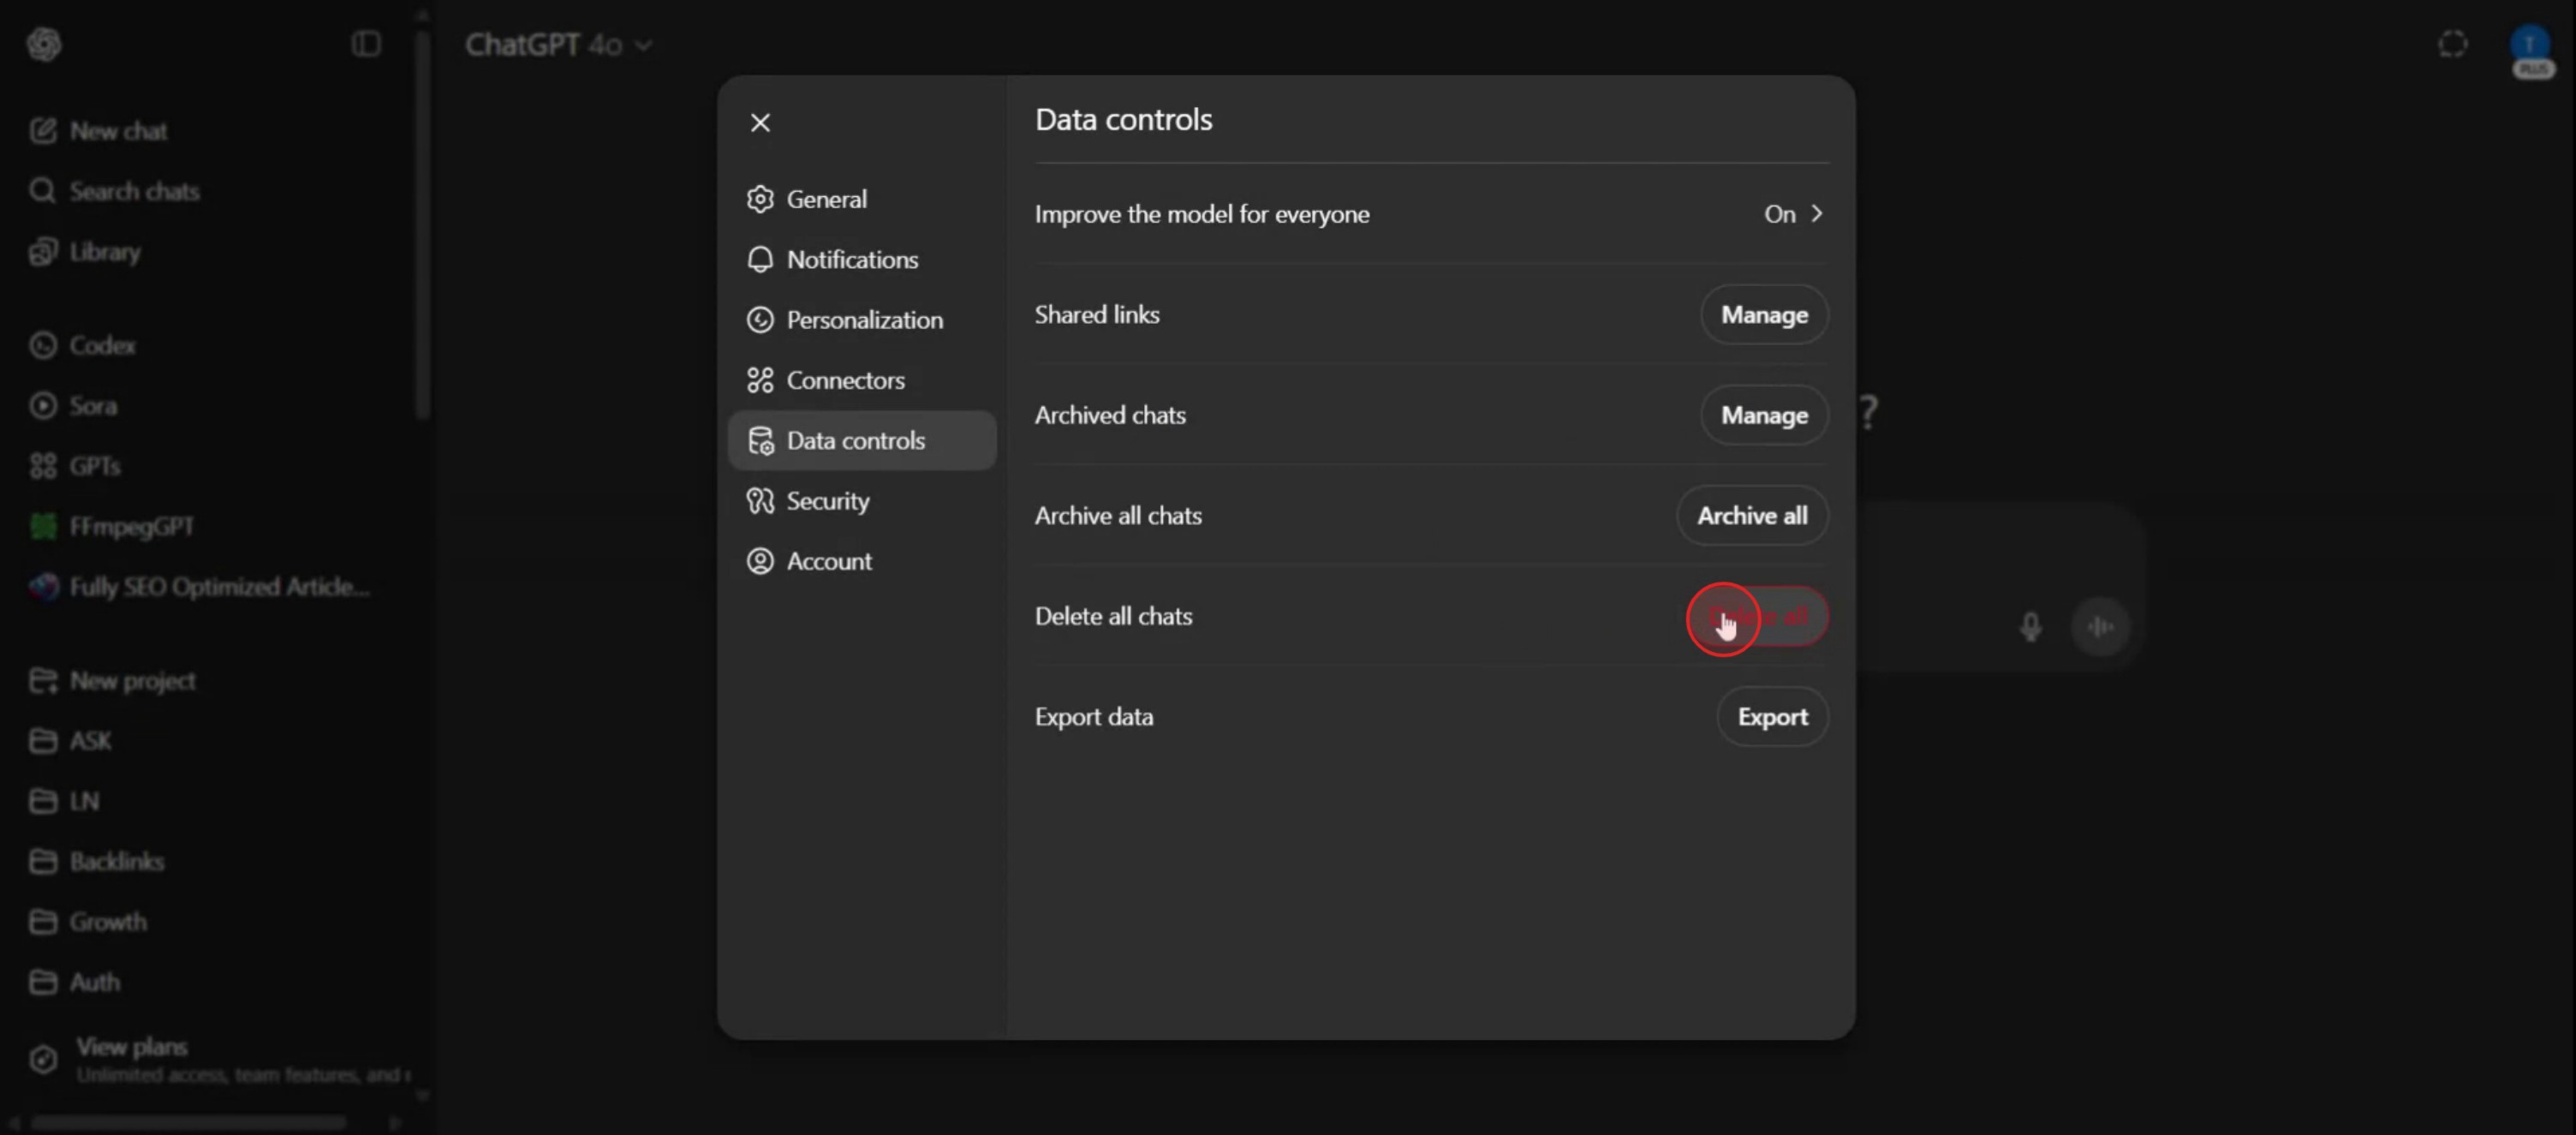Open the Backlinks project folder
The image size is (2576, 1135).
210,862
